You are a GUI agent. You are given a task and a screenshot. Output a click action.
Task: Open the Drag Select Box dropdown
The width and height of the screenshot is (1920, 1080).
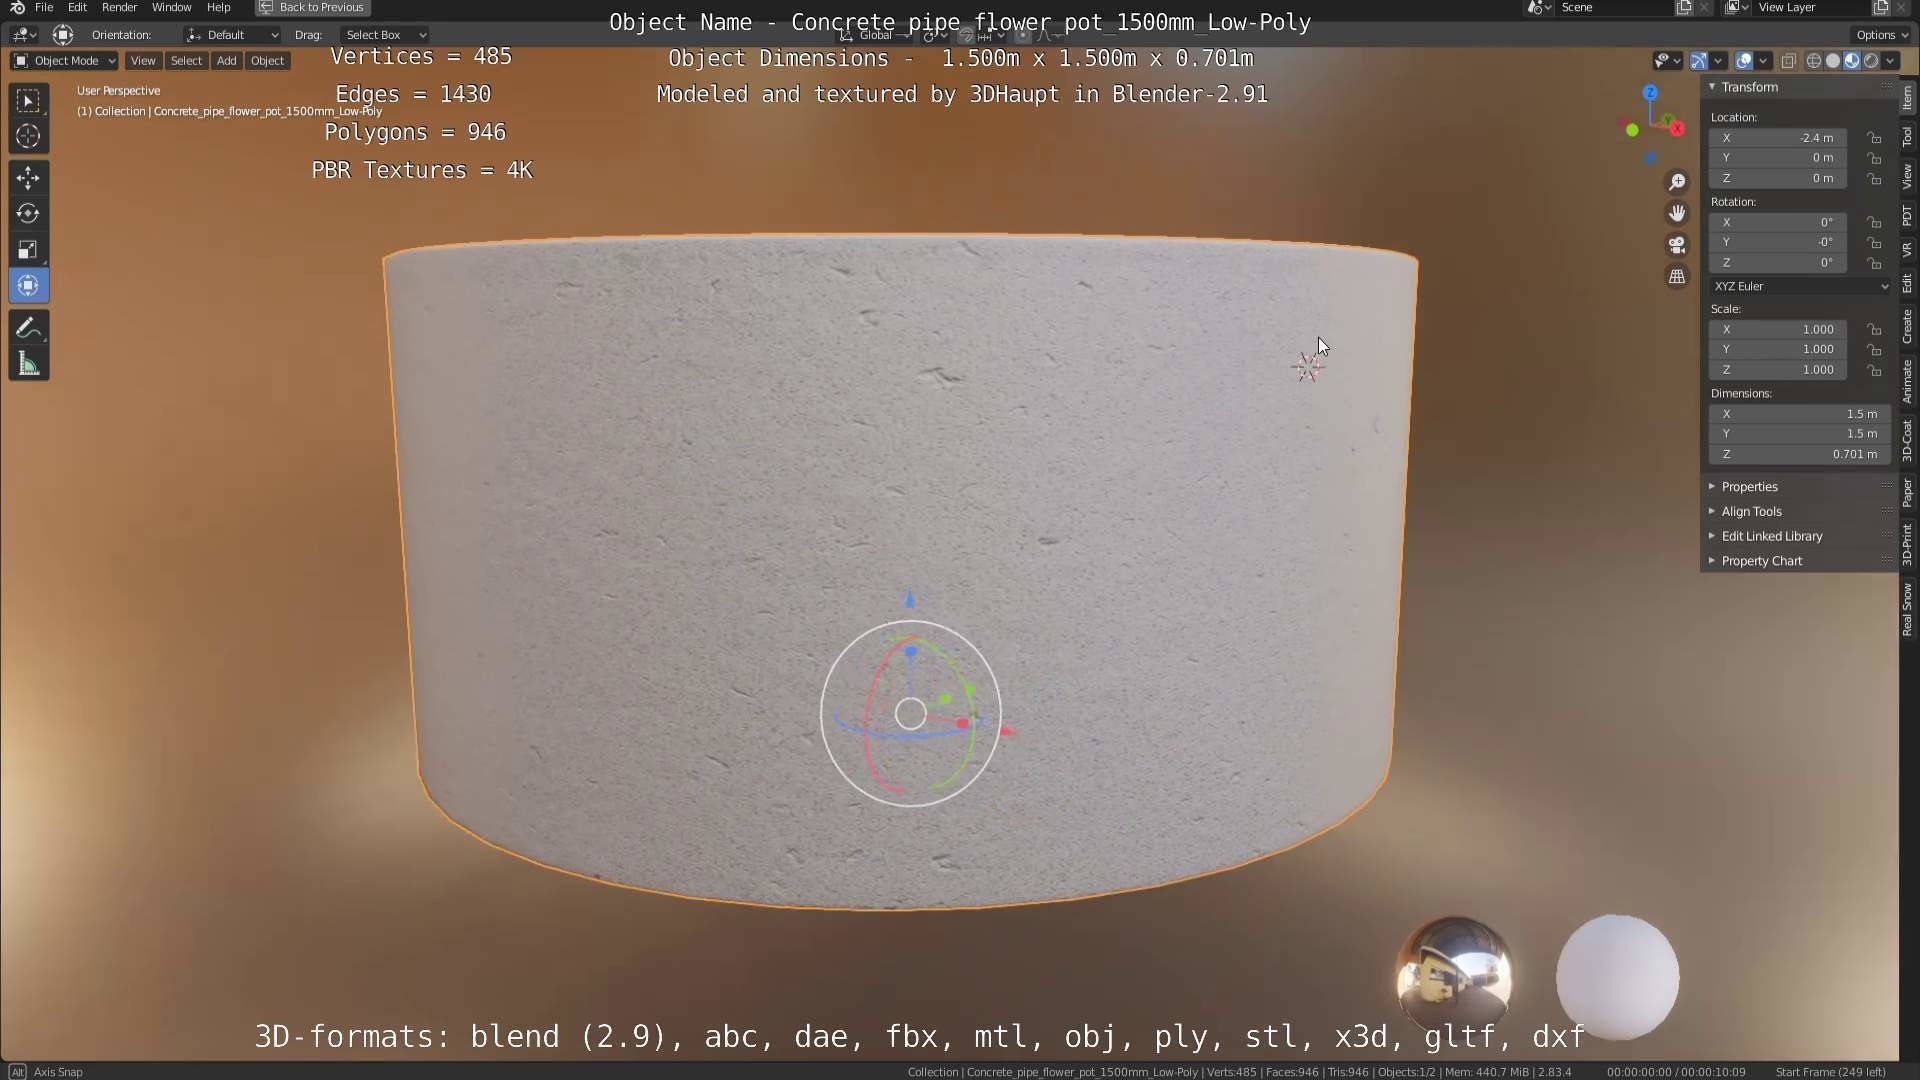(385, 35)
